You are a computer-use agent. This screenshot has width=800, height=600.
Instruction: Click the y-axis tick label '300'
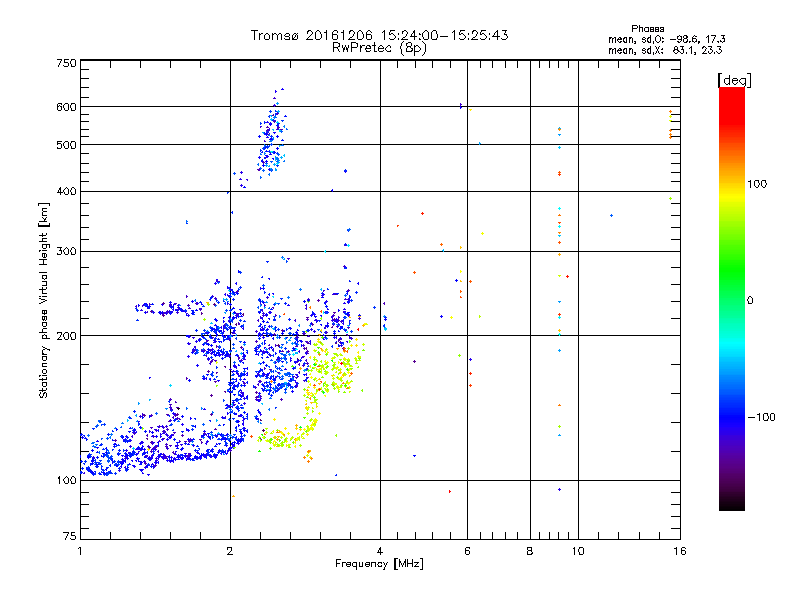[67, 252]
